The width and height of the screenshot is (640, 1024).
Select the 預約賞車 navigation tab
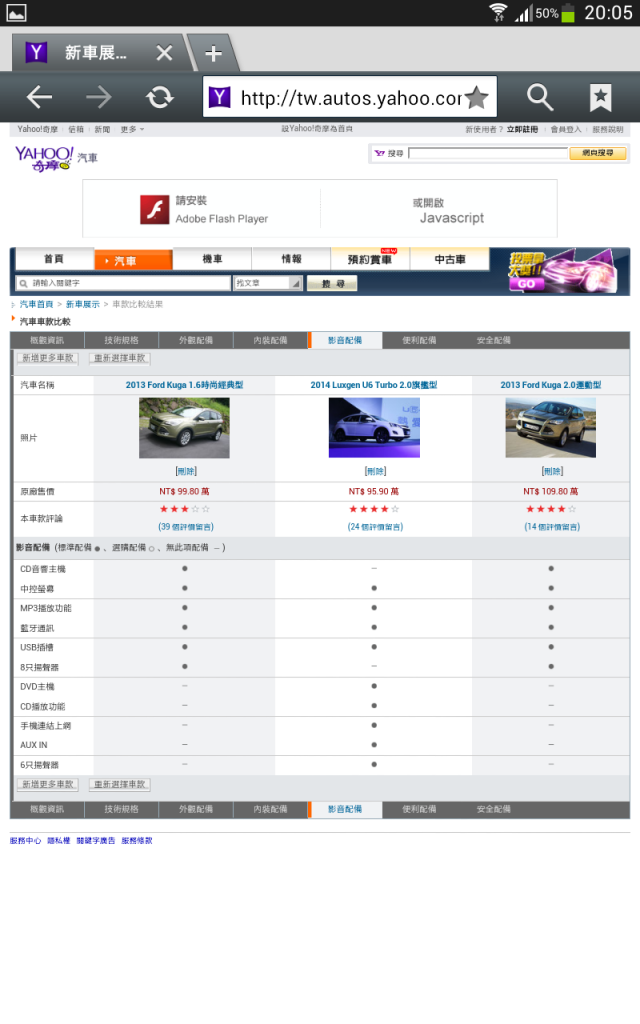370,259
